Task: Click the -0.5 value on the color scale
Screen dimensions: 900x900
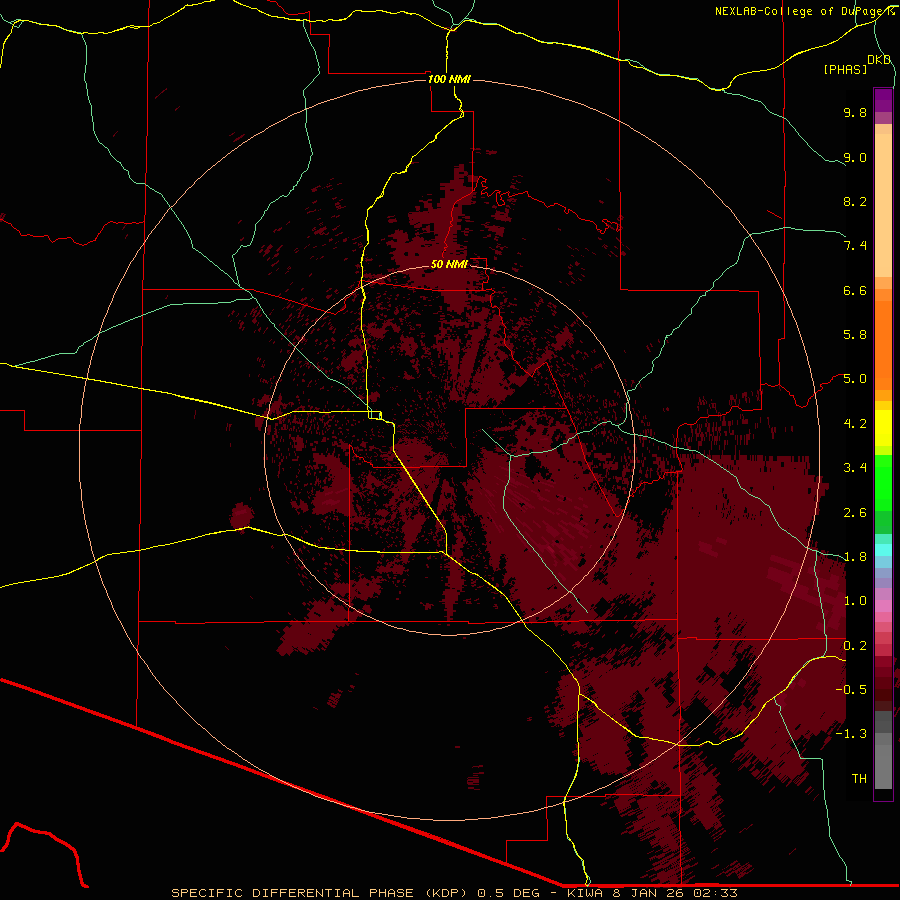Action: pyautogui.click(x=851, y=690)
